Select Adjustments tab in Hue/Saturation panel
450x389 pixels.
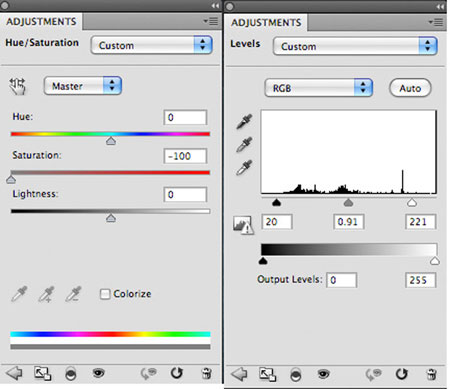(x=41, y=22)
